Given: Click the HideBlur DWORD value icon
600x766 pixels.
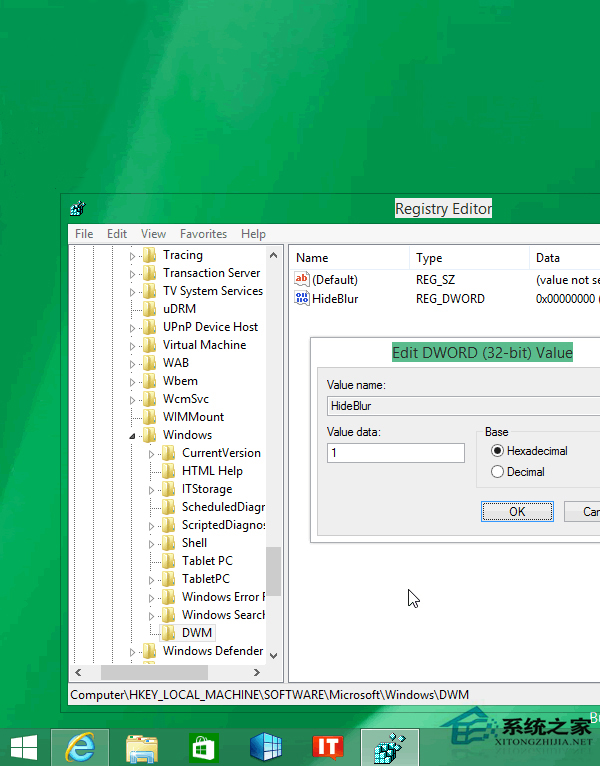Looking at the screenshot, I should [302, 298].
